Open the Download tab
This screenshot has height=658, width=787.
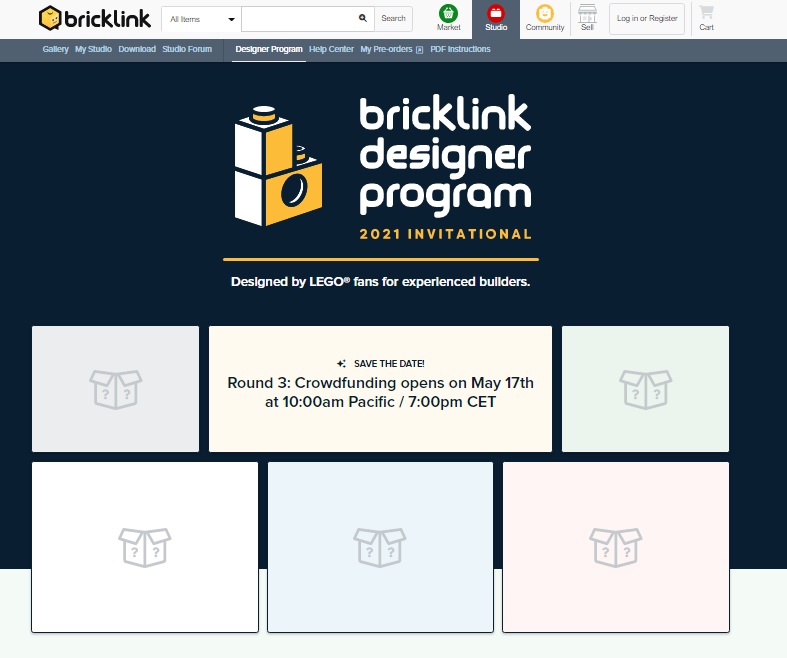point(137,49)
